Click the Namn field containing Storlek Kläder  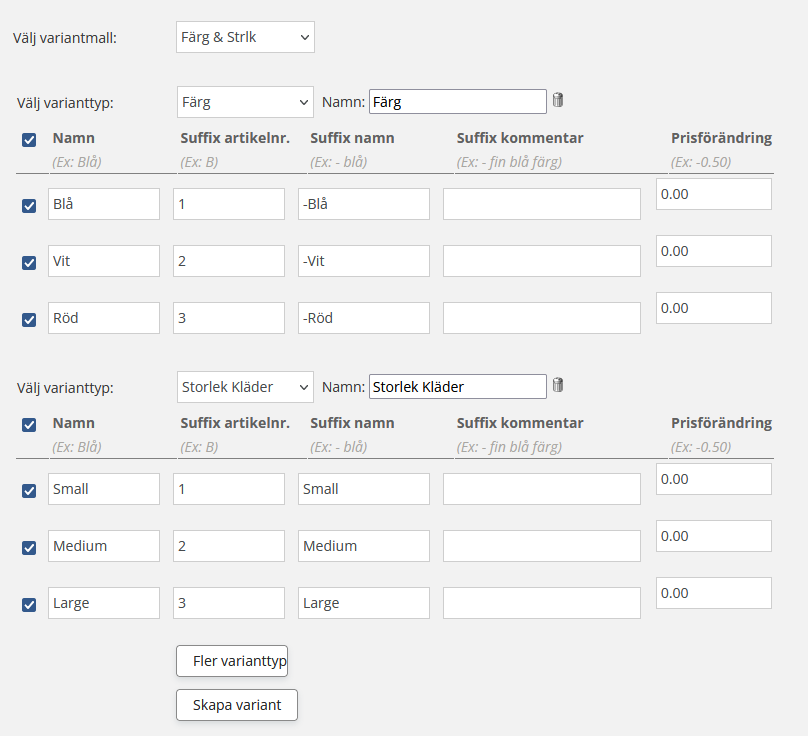click(457, 386)
